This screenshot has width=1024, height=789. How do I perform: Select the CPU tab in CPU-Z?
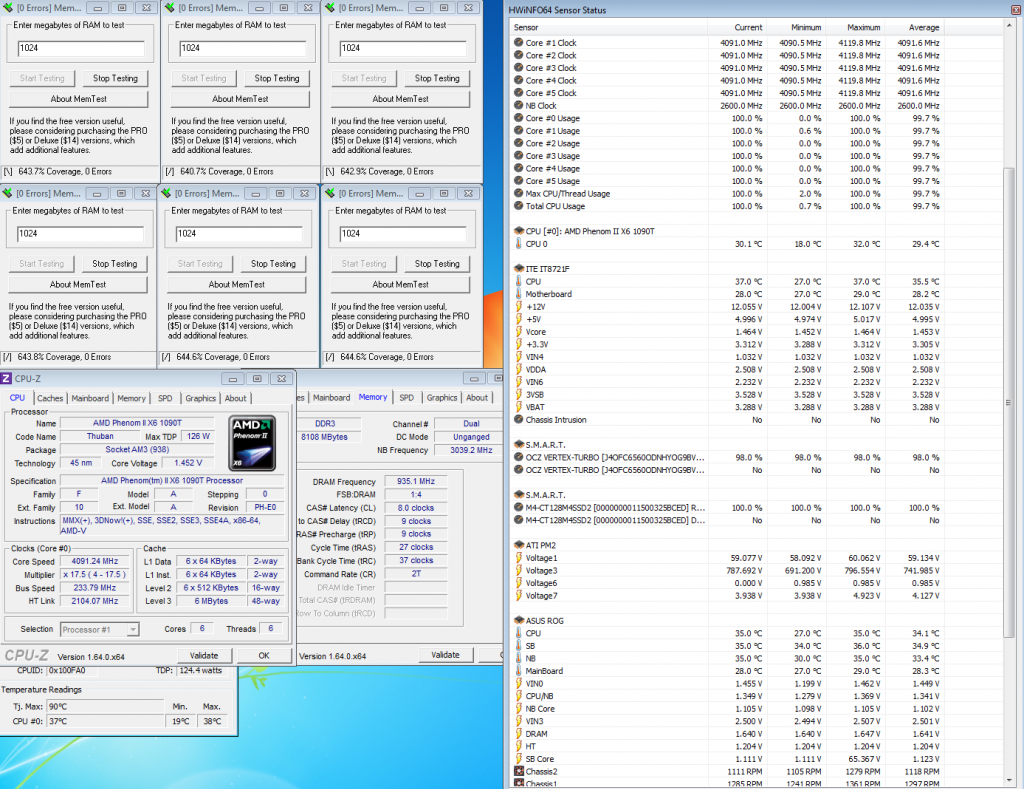pyautogui.click(x=18, y=398)
